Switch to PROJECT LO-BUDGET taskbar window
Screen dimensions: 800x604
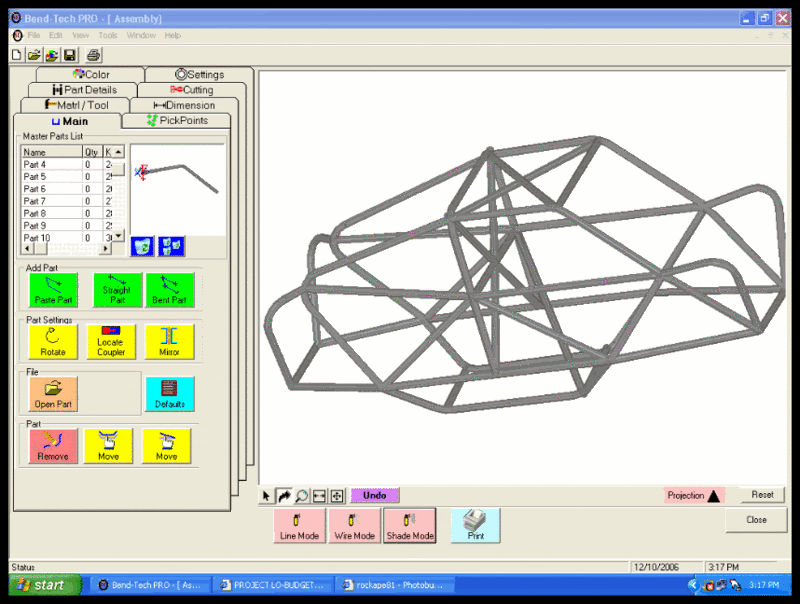click(x=272, y=585)
